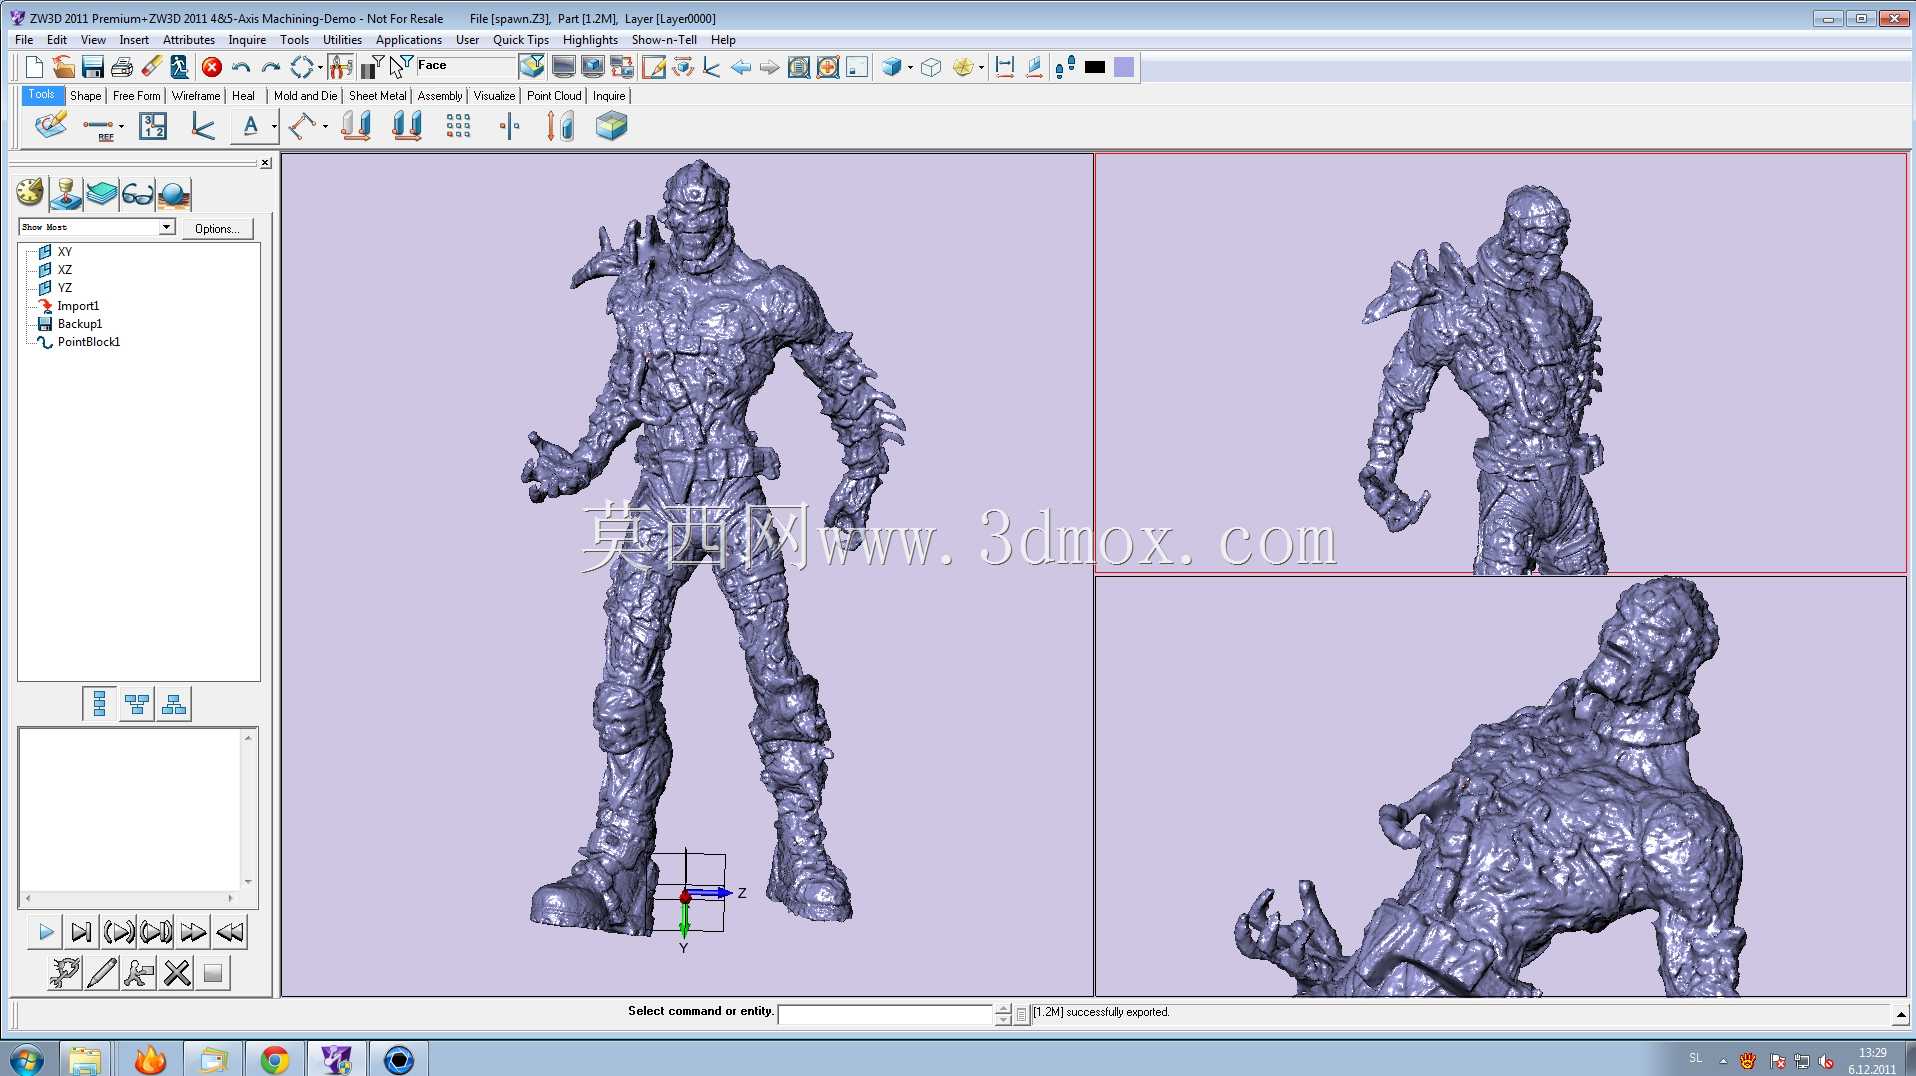Select Import1 in the history tree
The image size is (1916, 1076).
78,306
